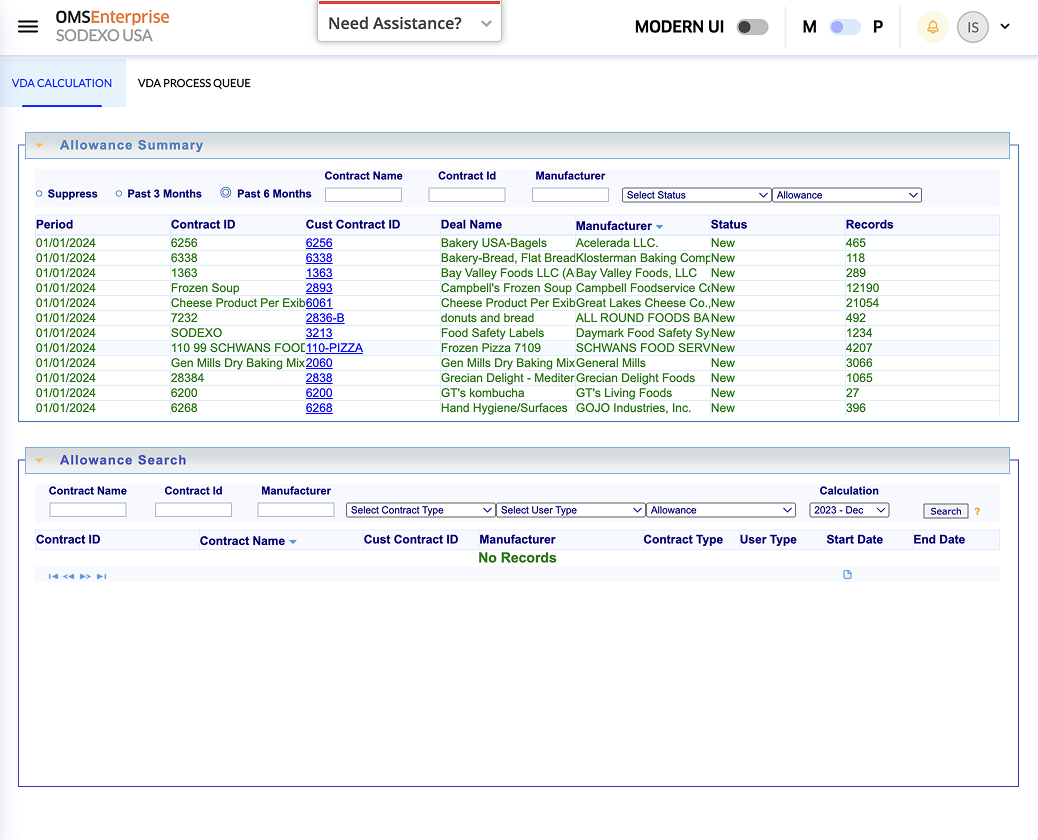Viewport: 1038px width, 840px height.
Task: Toggle the Modern UI switch
Action: click(x=753, y=27)
